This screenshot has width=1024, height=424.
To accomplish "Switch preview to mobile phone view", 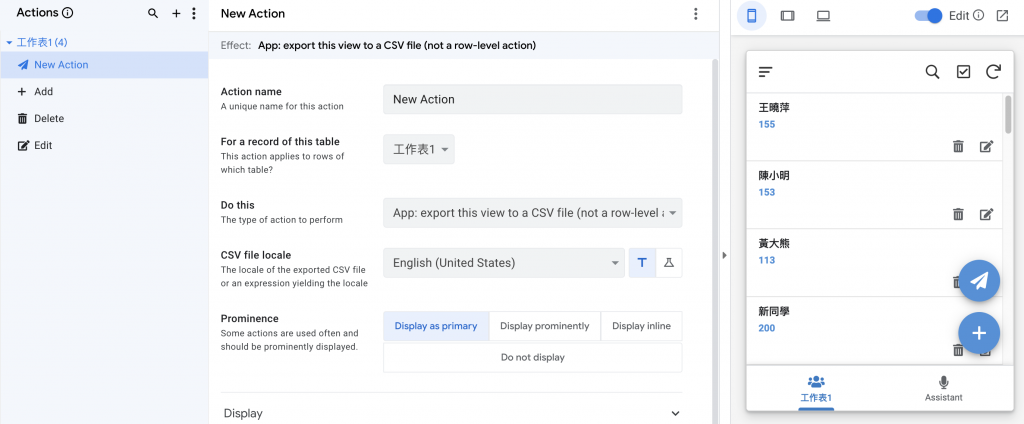I will coord(751,16).
